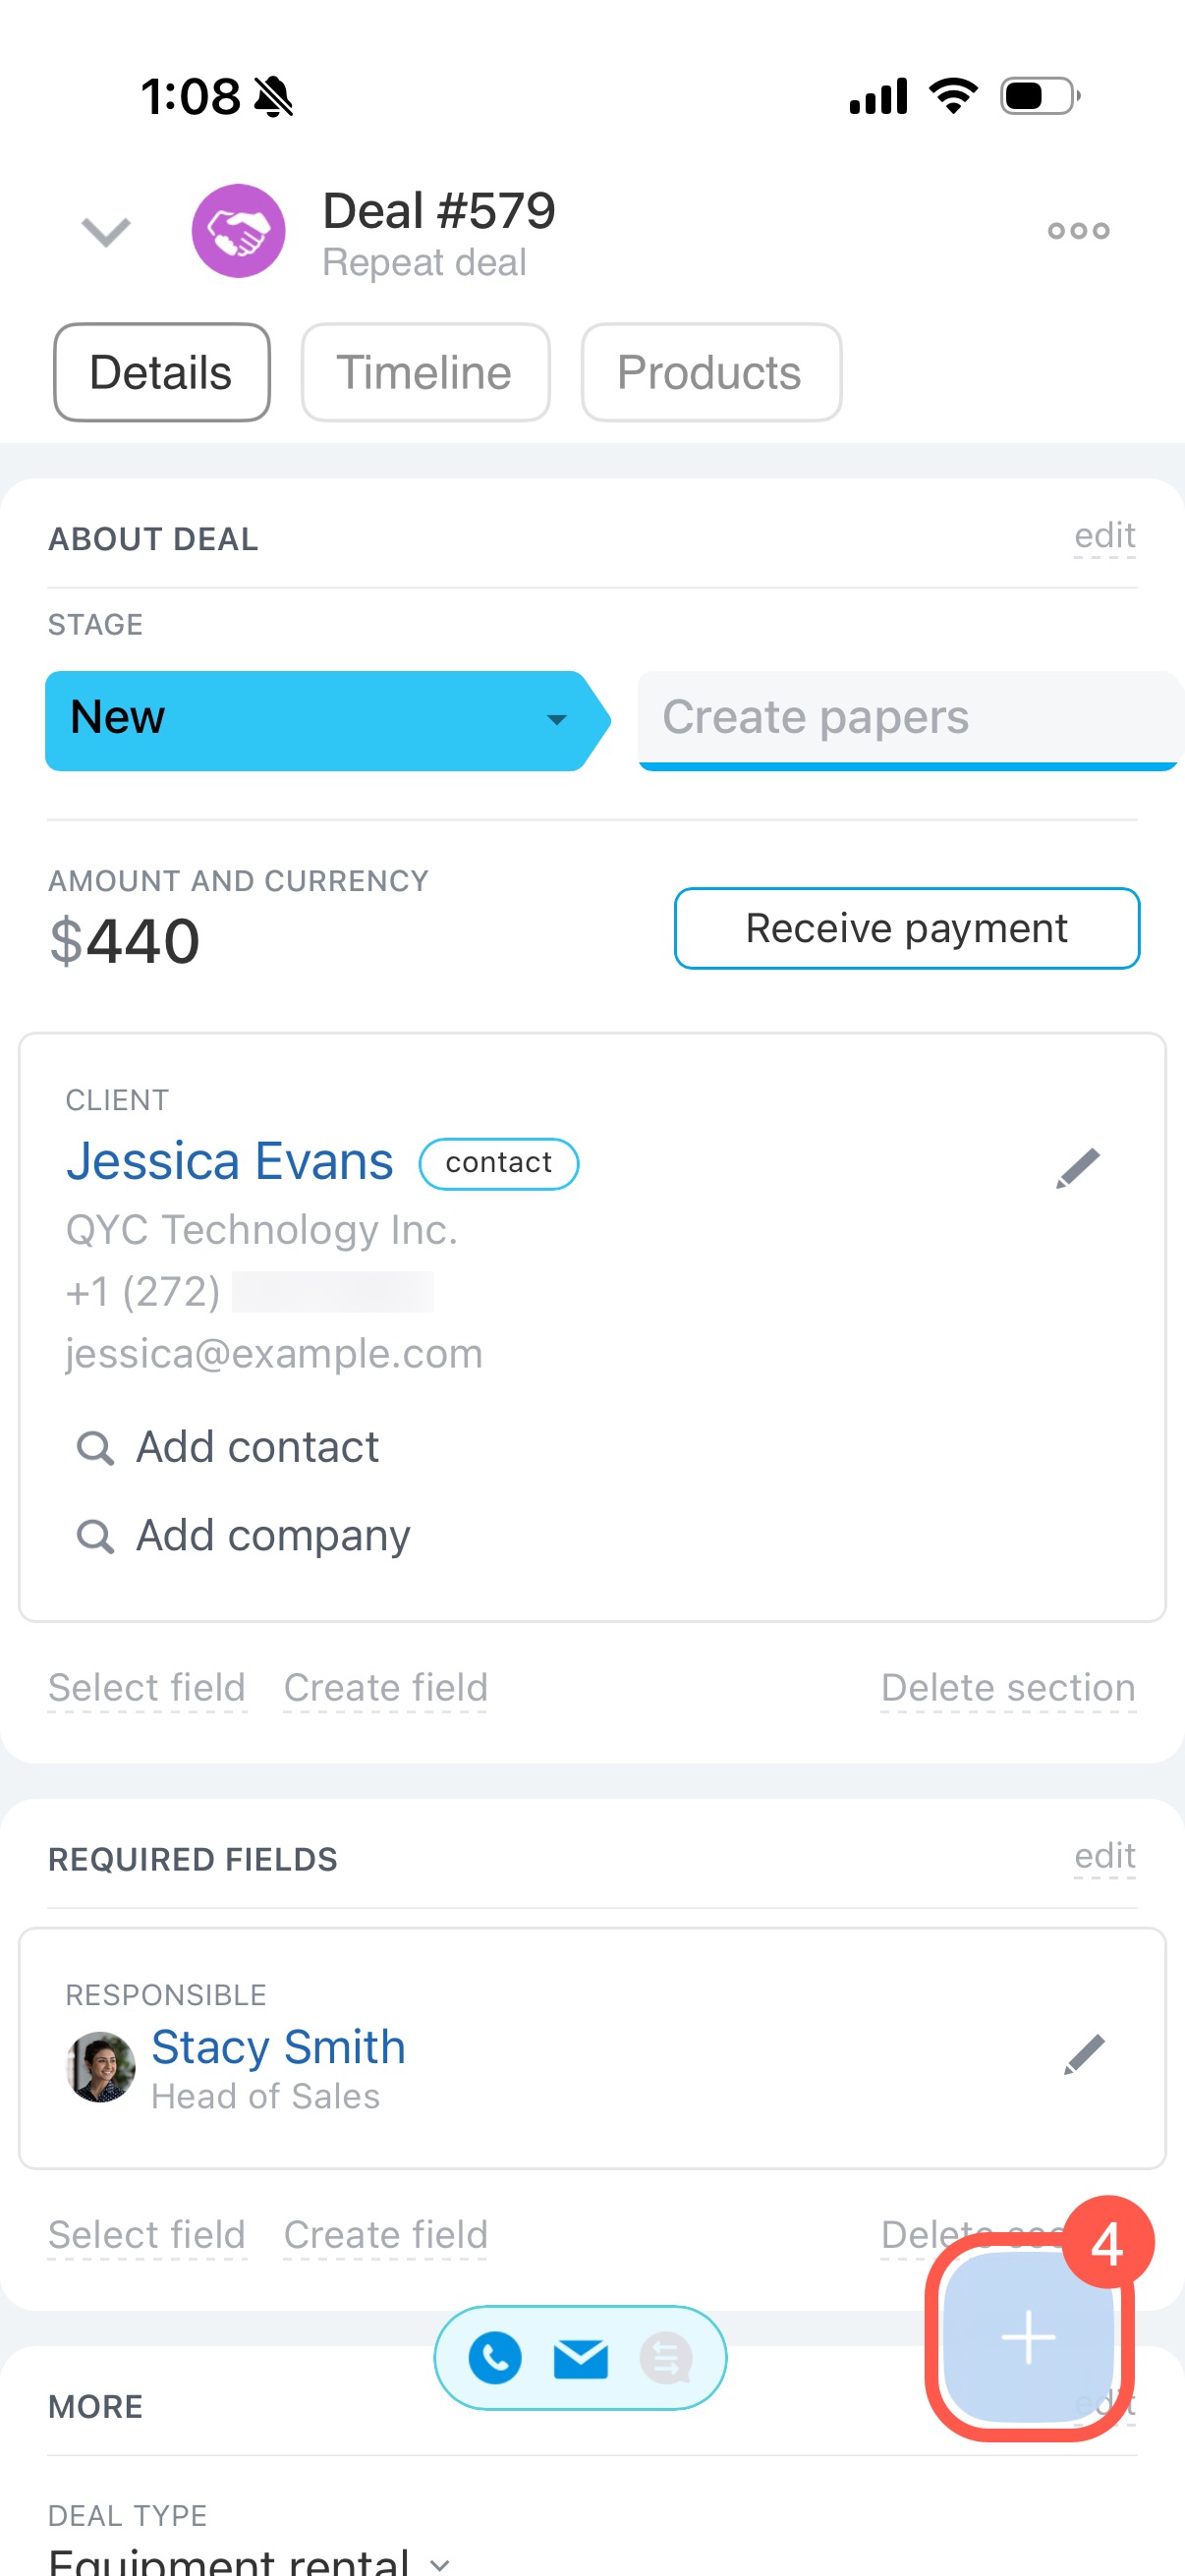Edit responsible person with pencil icon
Image resolution: width=1185 pixels, height=2576 pixels.
coord(1084,2054)
